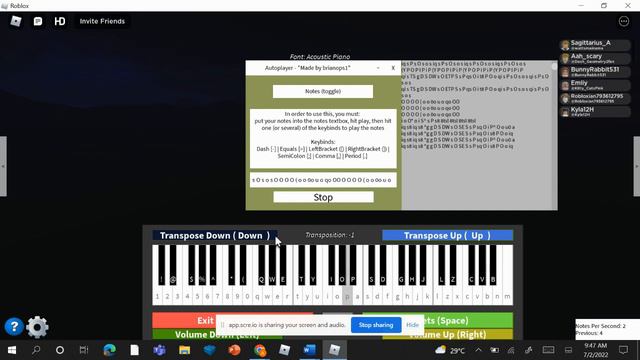Open the clock showing 9:47 AM
The height and width of the screenshot is (360, 640).
pyautogui.click(x=595, y=350)
